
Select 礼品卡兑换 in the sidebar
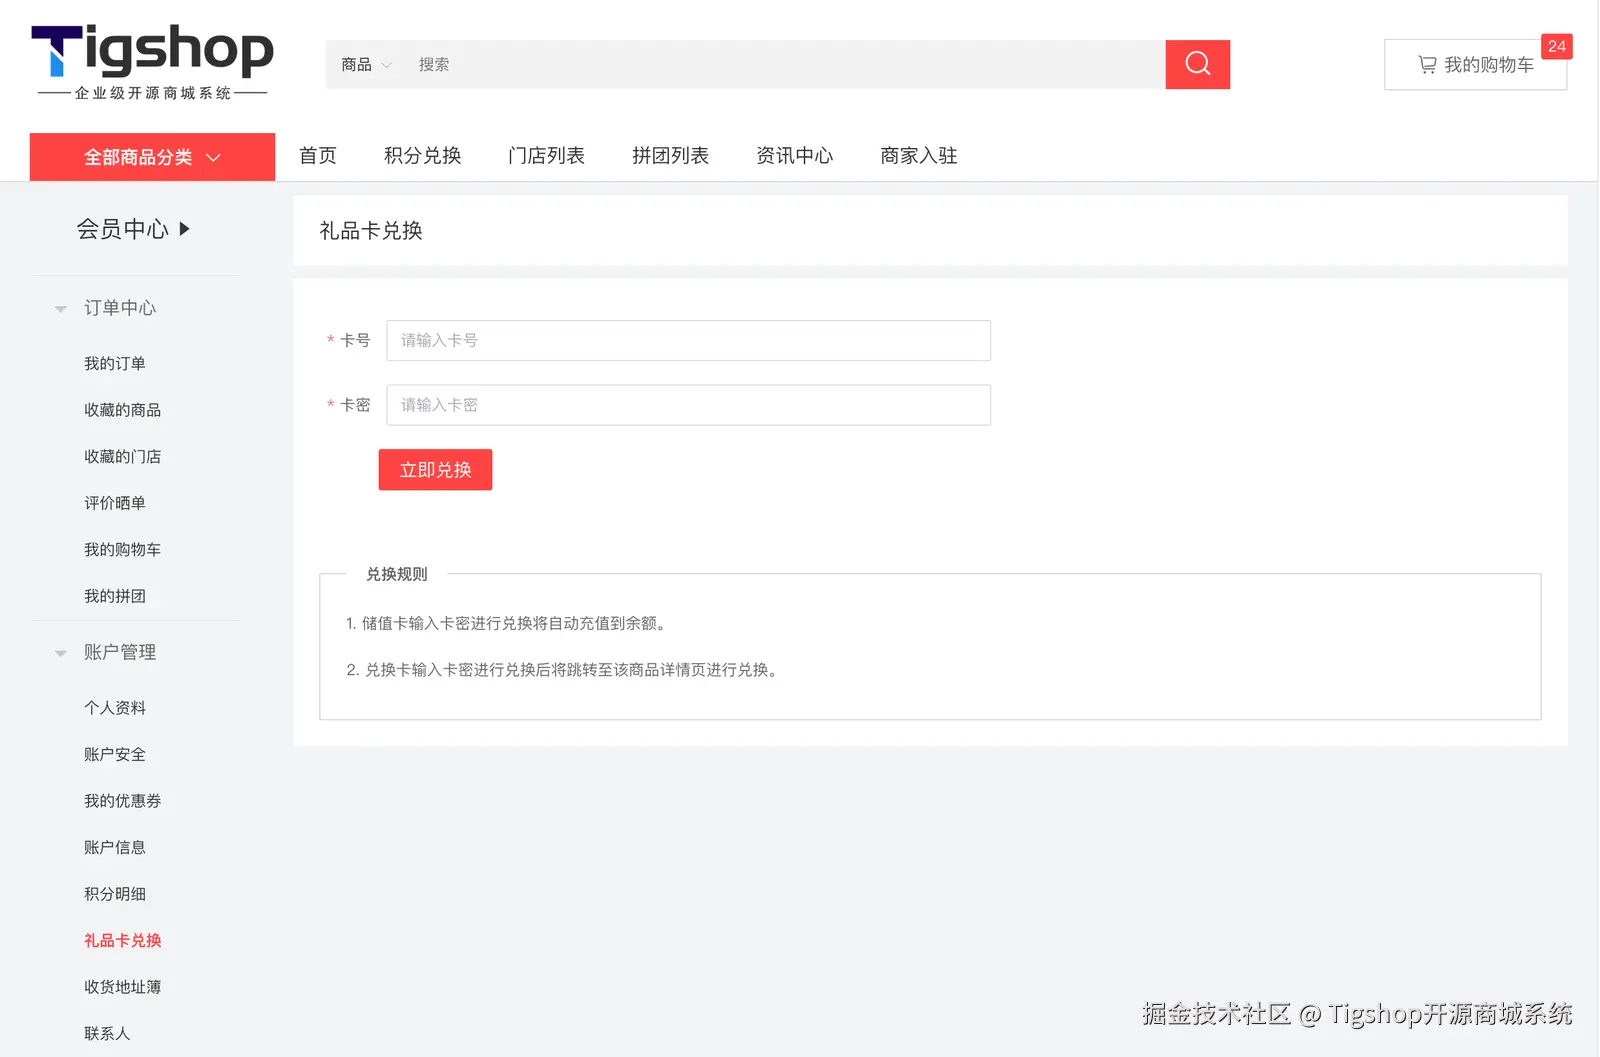point(122,941)
